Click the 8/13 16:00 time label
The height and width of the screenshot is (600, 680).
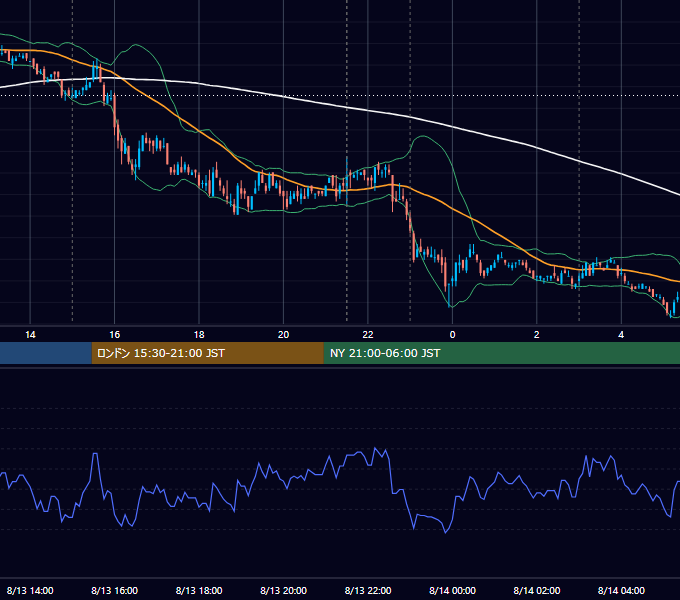[x=114, y=590]
